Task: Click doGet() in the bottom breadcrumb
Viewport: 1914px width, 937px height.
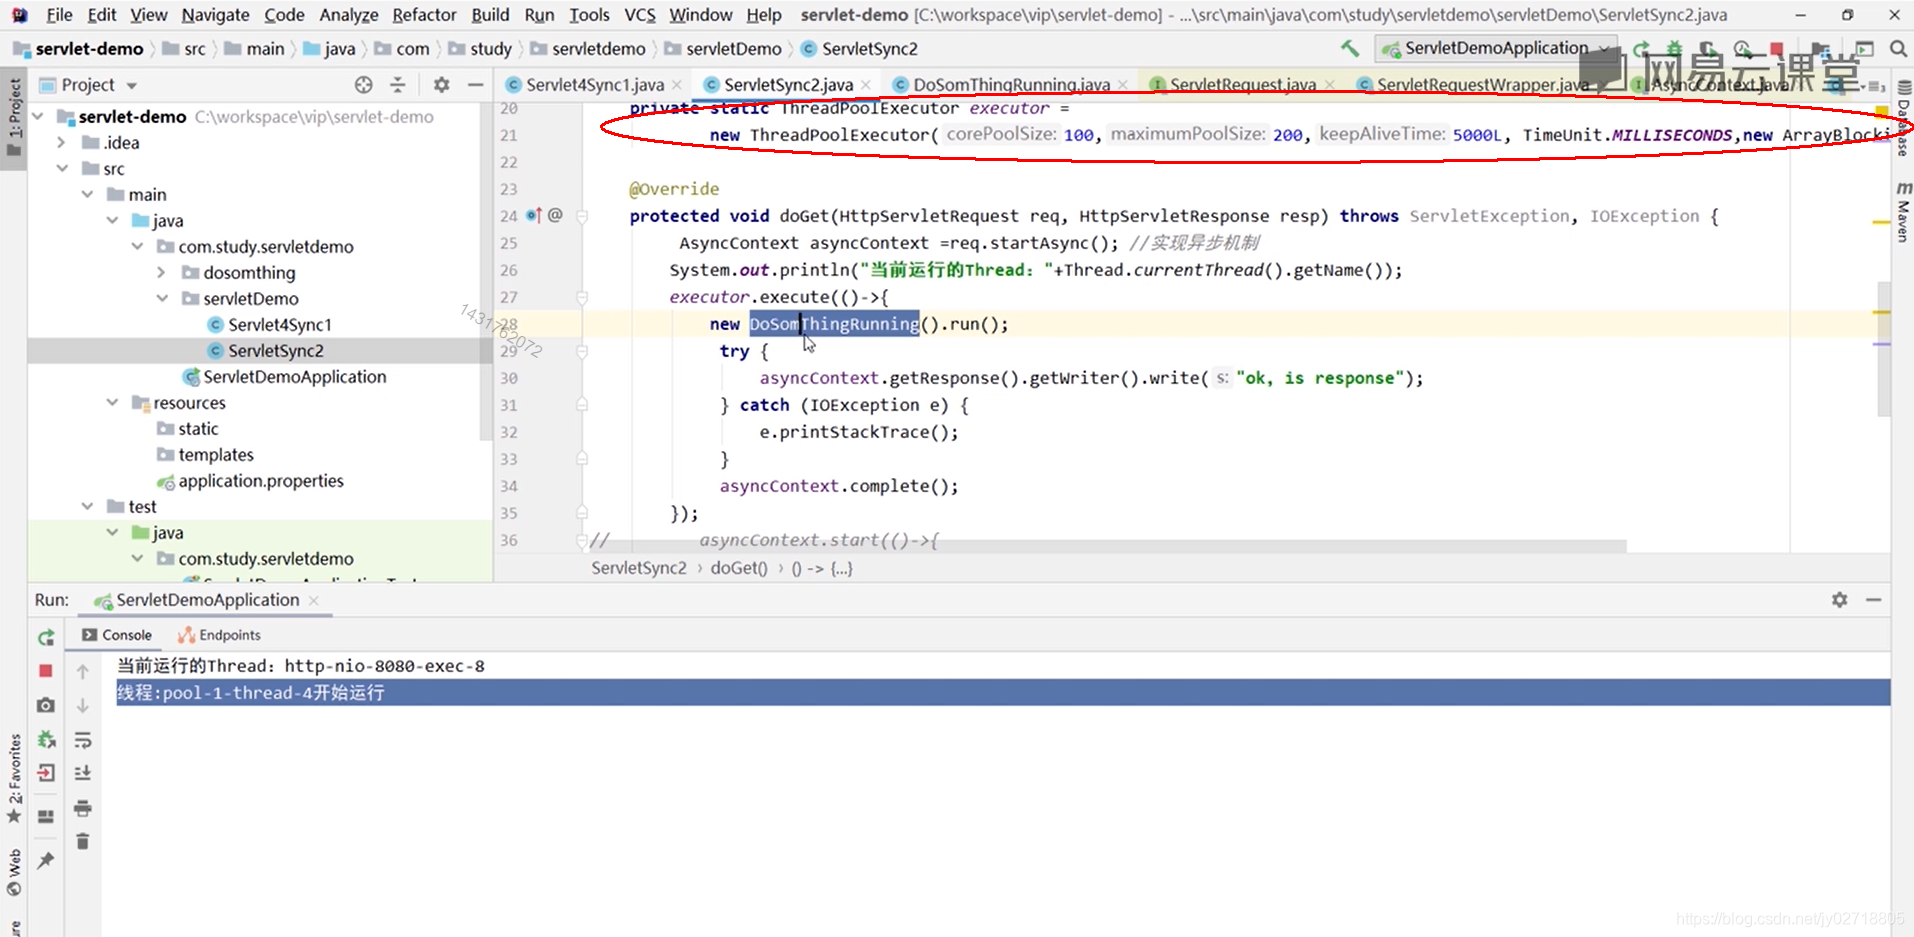Action: tap(739, 568)
